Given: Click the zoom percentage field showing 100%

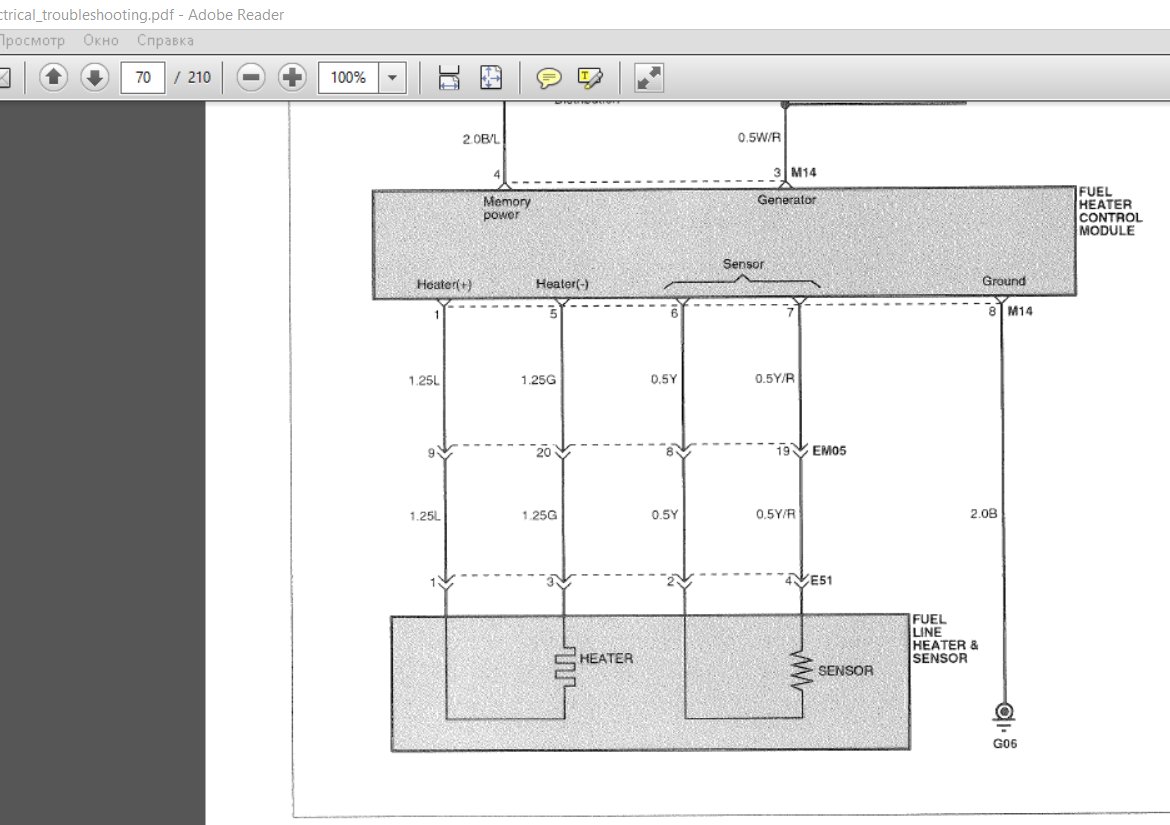Looking at the screenshot, I should (x=348, y=78).
